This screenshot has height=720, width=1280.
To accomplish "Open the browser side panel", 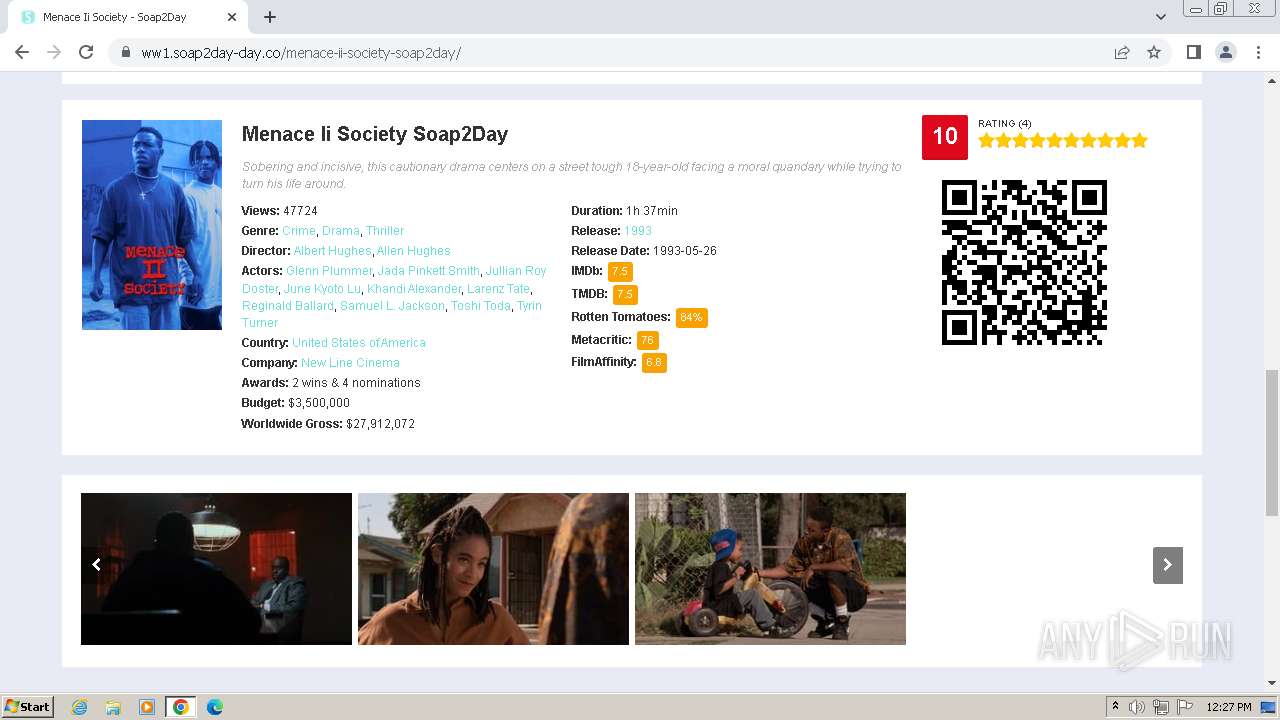I will click(1193, 52).
